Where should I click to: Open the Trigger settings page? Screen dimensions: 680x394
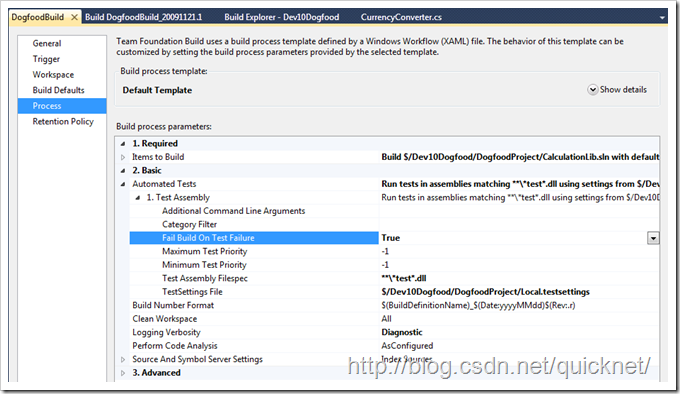[46, 59]
